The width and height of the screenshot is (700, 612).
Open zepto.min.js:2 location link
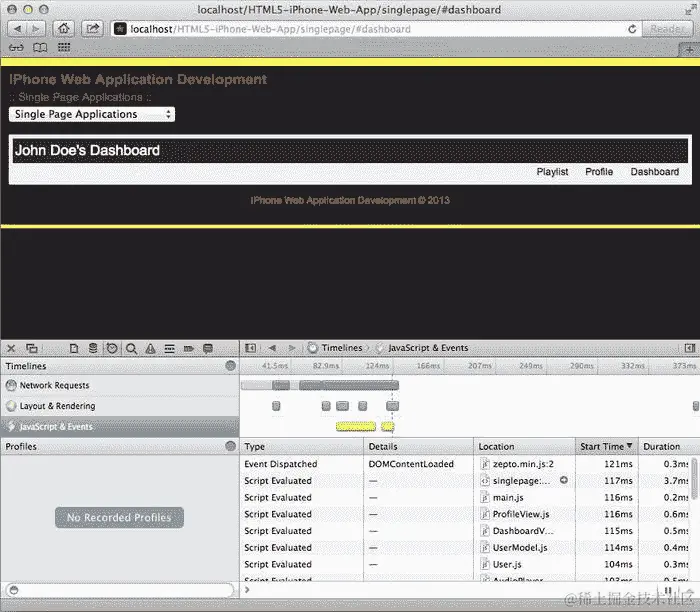523,464
